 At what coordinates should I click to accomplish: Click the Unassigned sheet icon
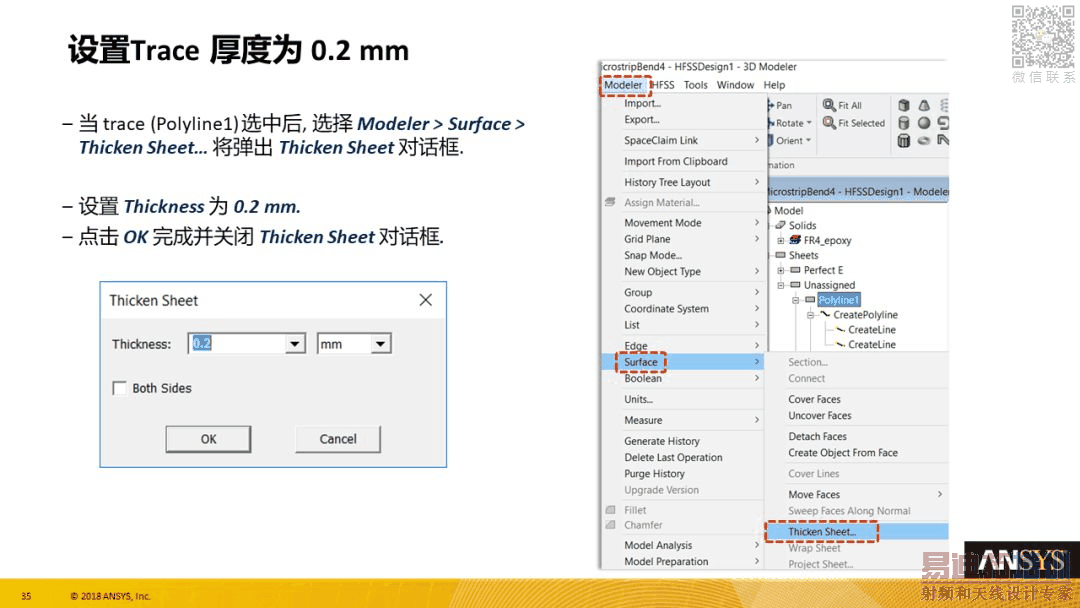pos(795,284)
